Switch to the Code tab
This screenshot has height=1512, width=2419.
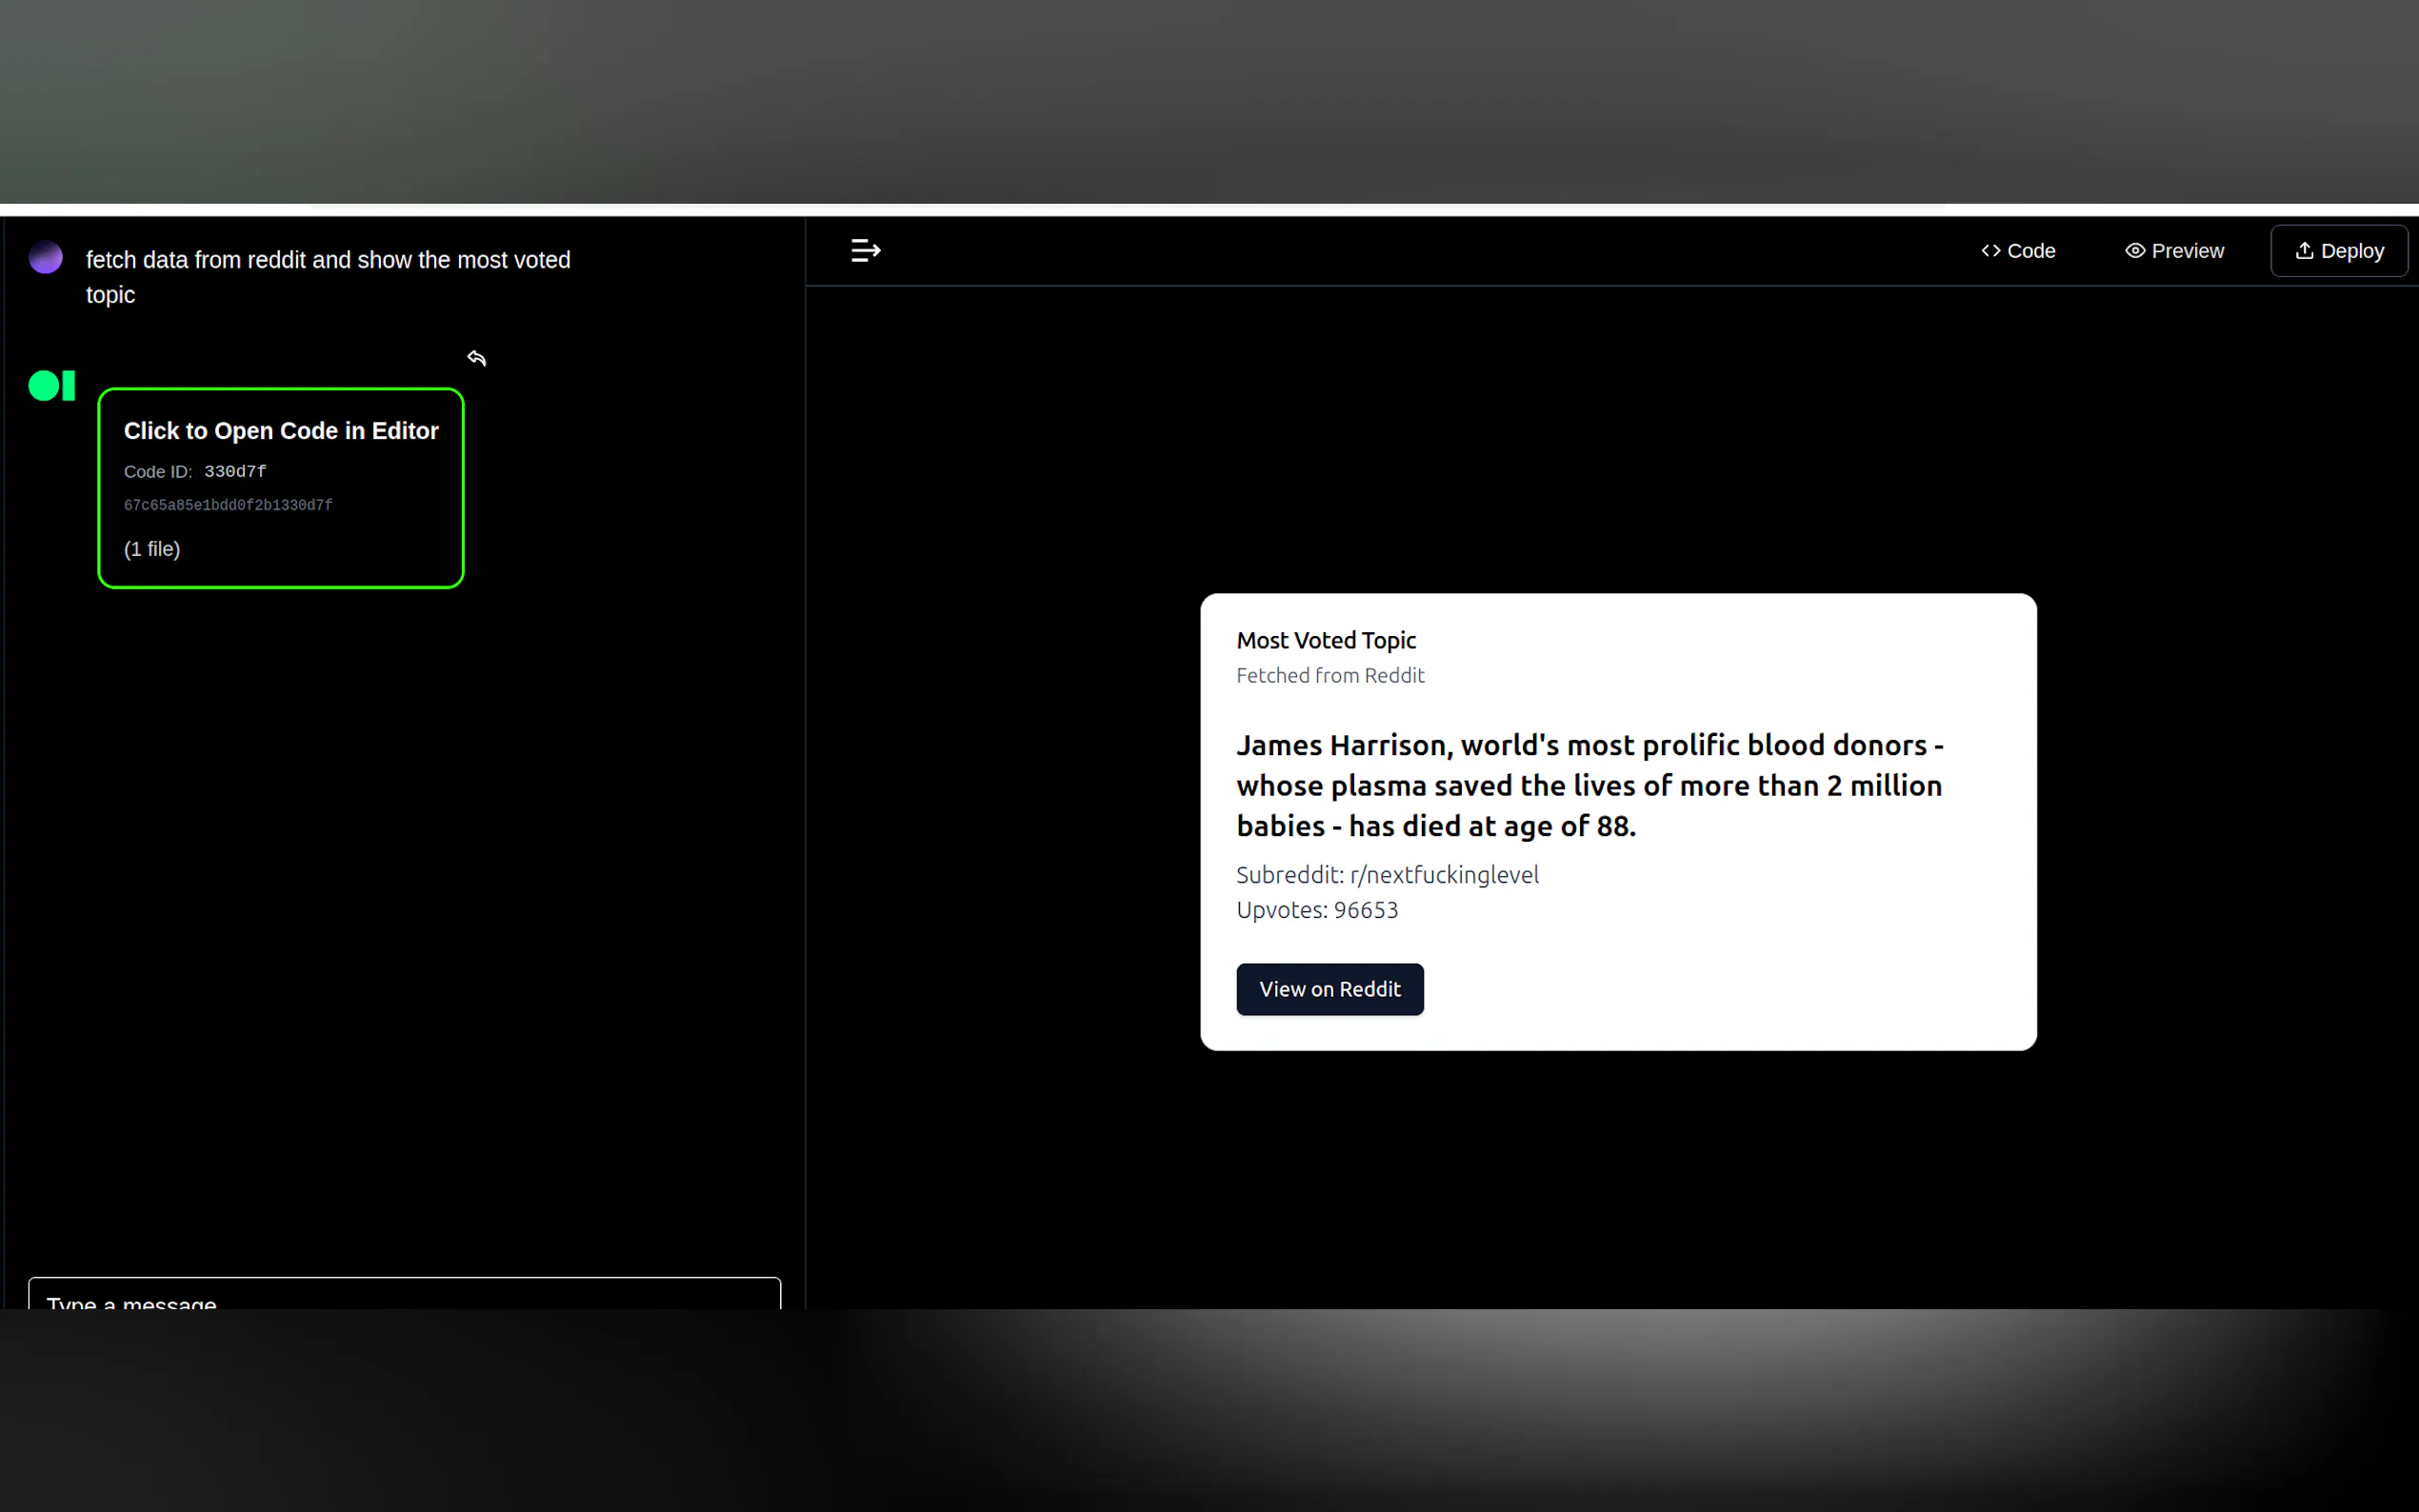point(2018,251)
